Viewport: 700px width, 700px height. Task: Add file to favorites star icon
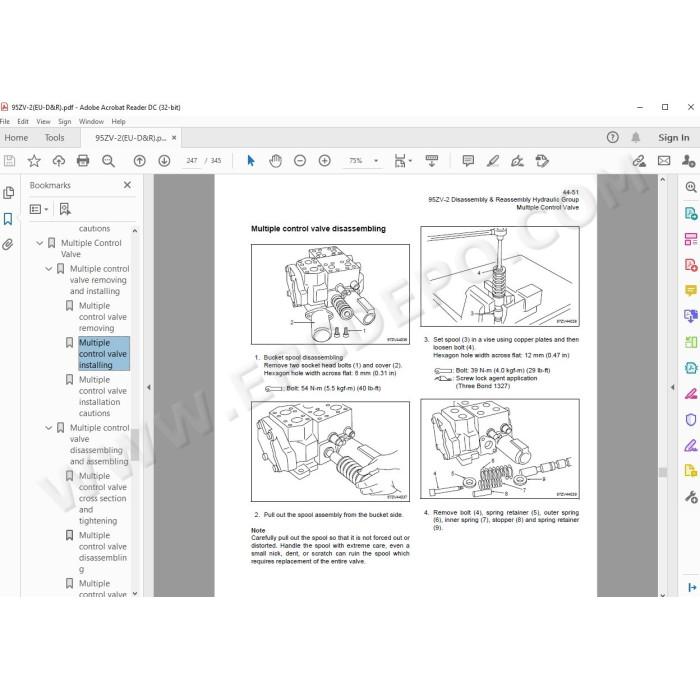pyautogui.click(x=34, y=161)
